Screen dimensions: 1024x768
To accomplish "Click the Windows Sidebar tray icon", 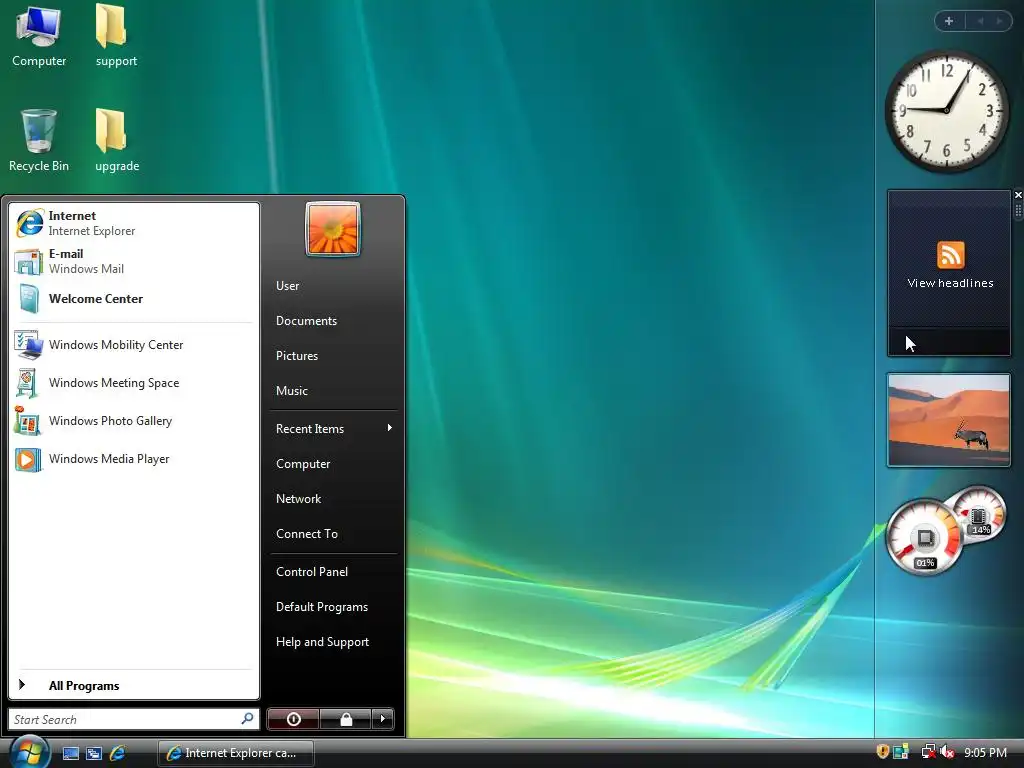I will click(x=901, y=752).
